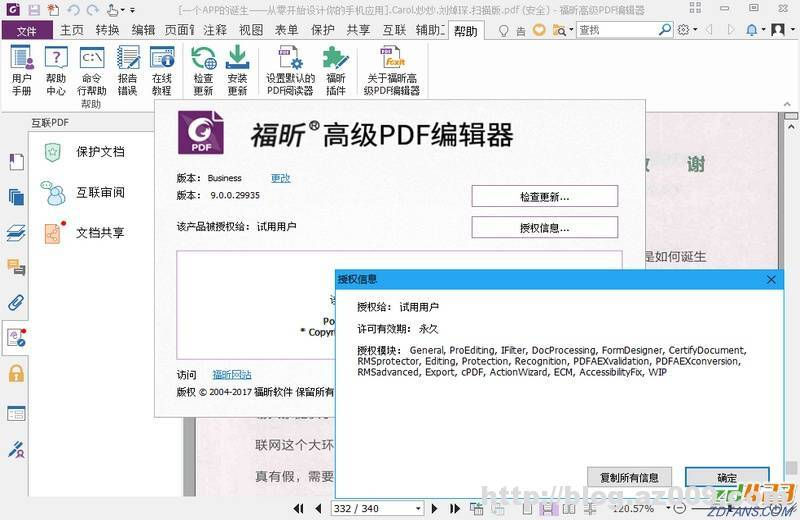Select 文档共享 in the 互联PDF panel
Viewport: 800px width, 520px height.
pyautogui.click(x=84, y=233)
